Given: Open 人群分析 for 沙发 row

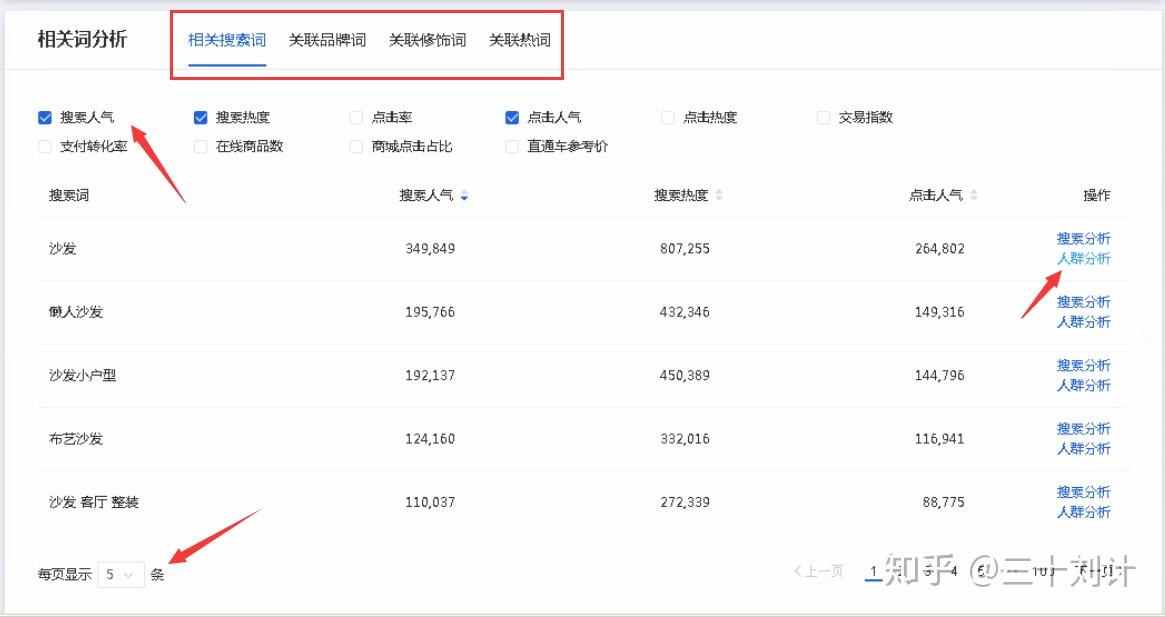Looking at the screenshot, I should (1083, 259).
